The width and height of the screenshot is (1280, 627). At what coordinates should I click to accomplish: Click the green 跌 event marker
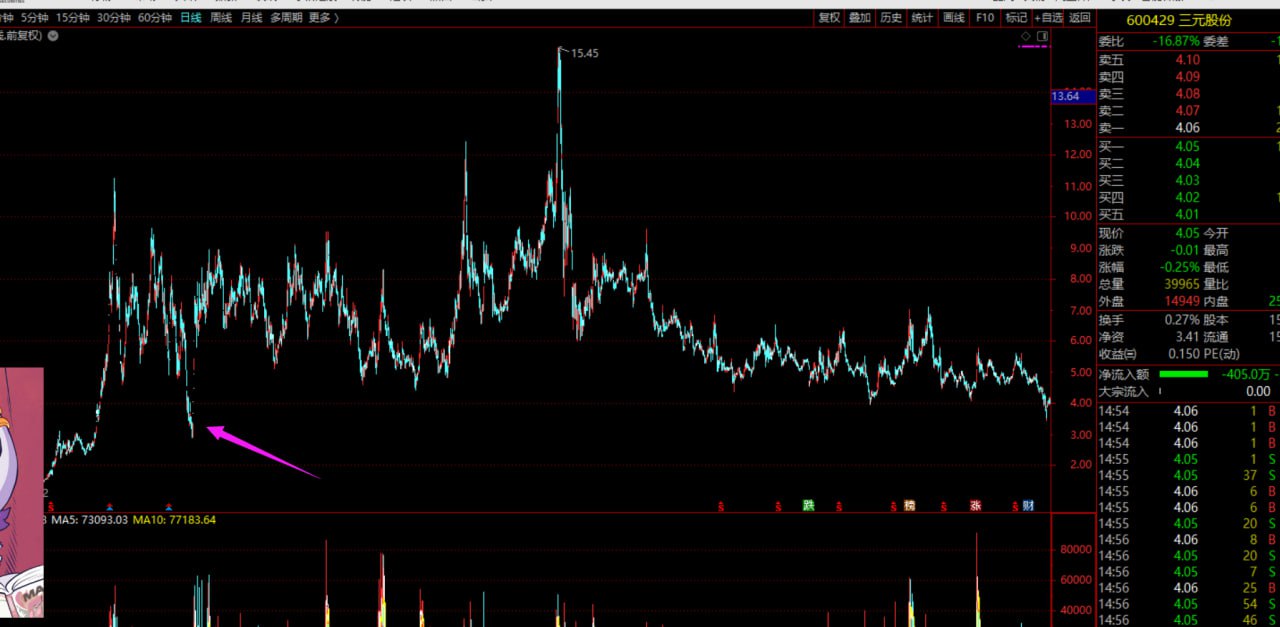808,505
